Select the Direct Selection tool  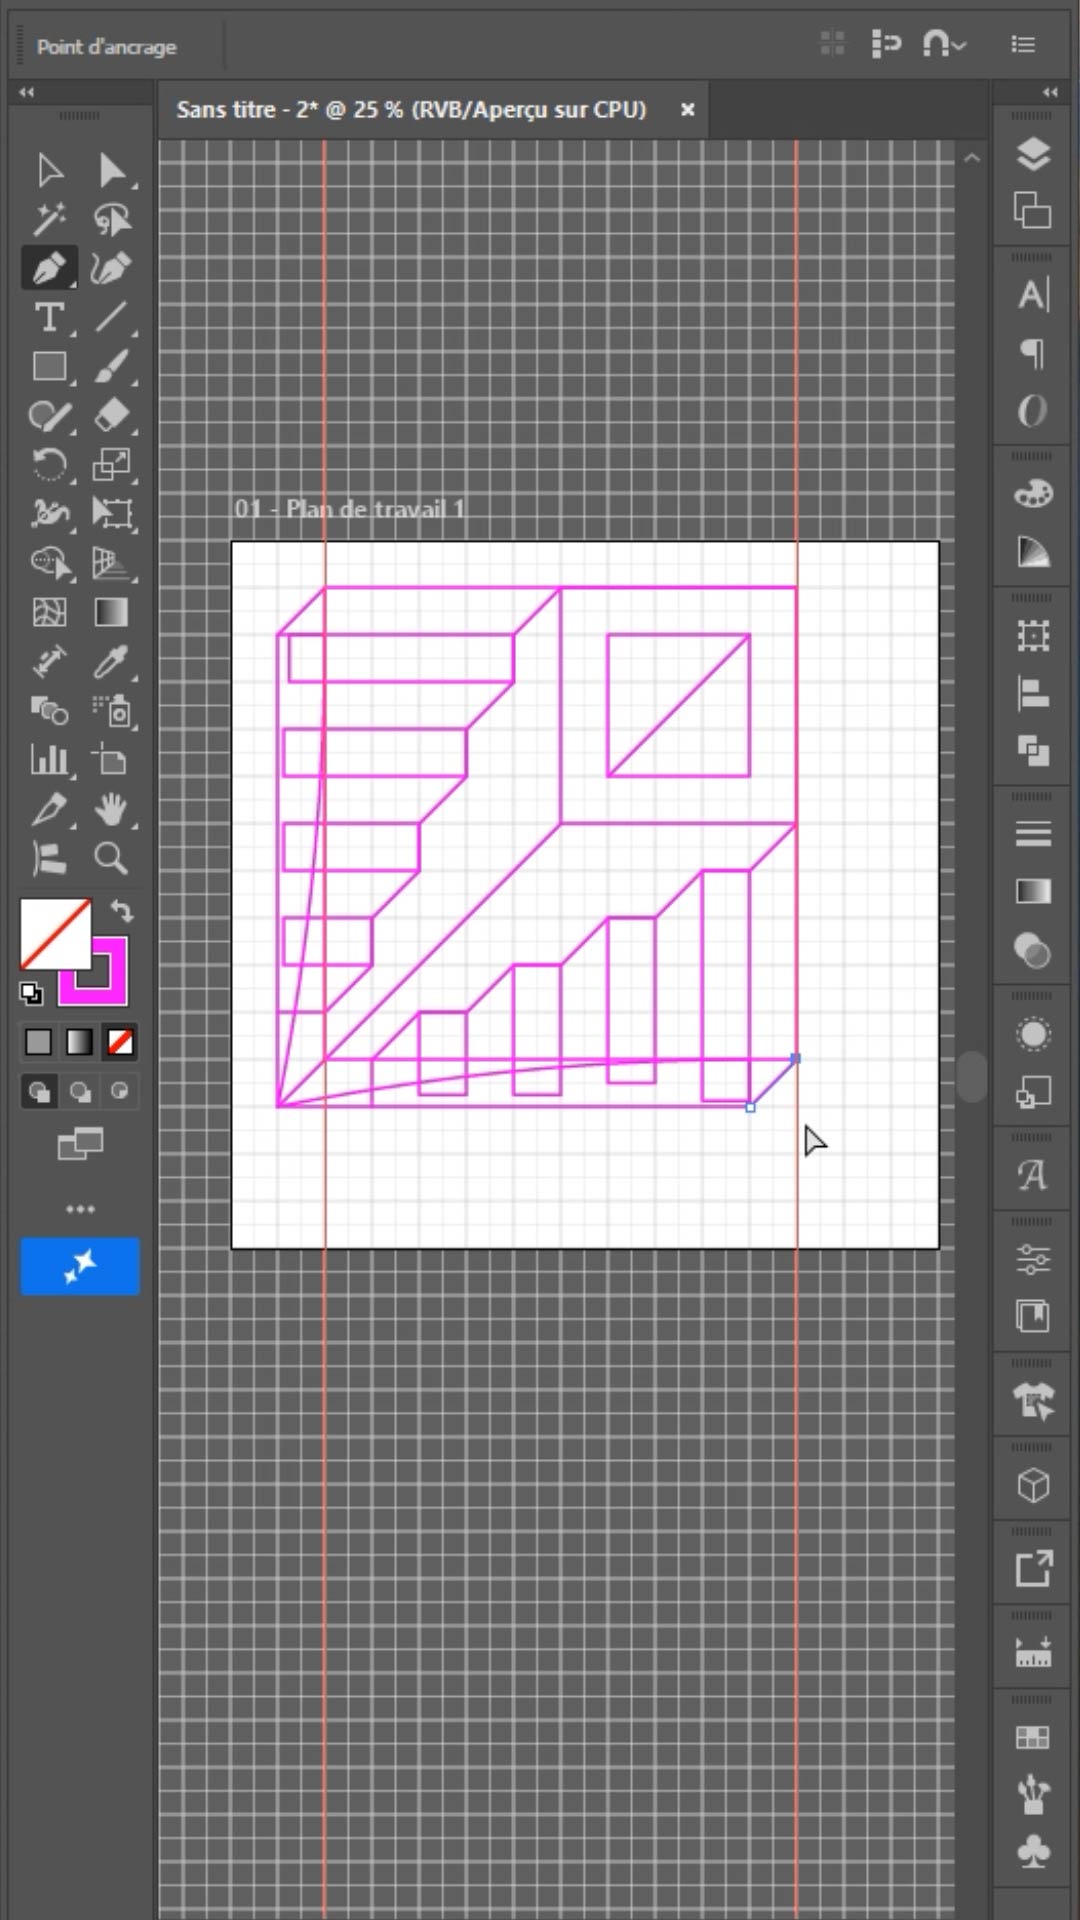111,170
